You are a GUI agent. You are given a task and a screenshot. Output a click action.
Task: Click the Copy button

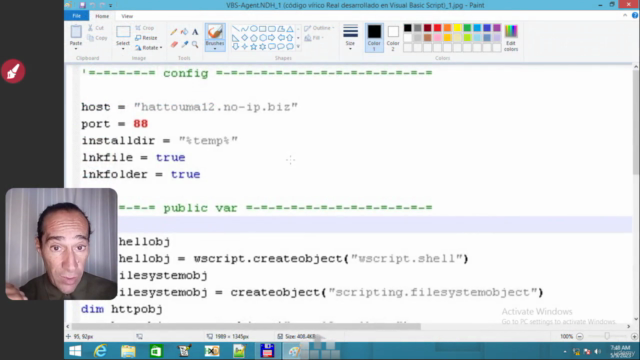click(x=98, y=38)
